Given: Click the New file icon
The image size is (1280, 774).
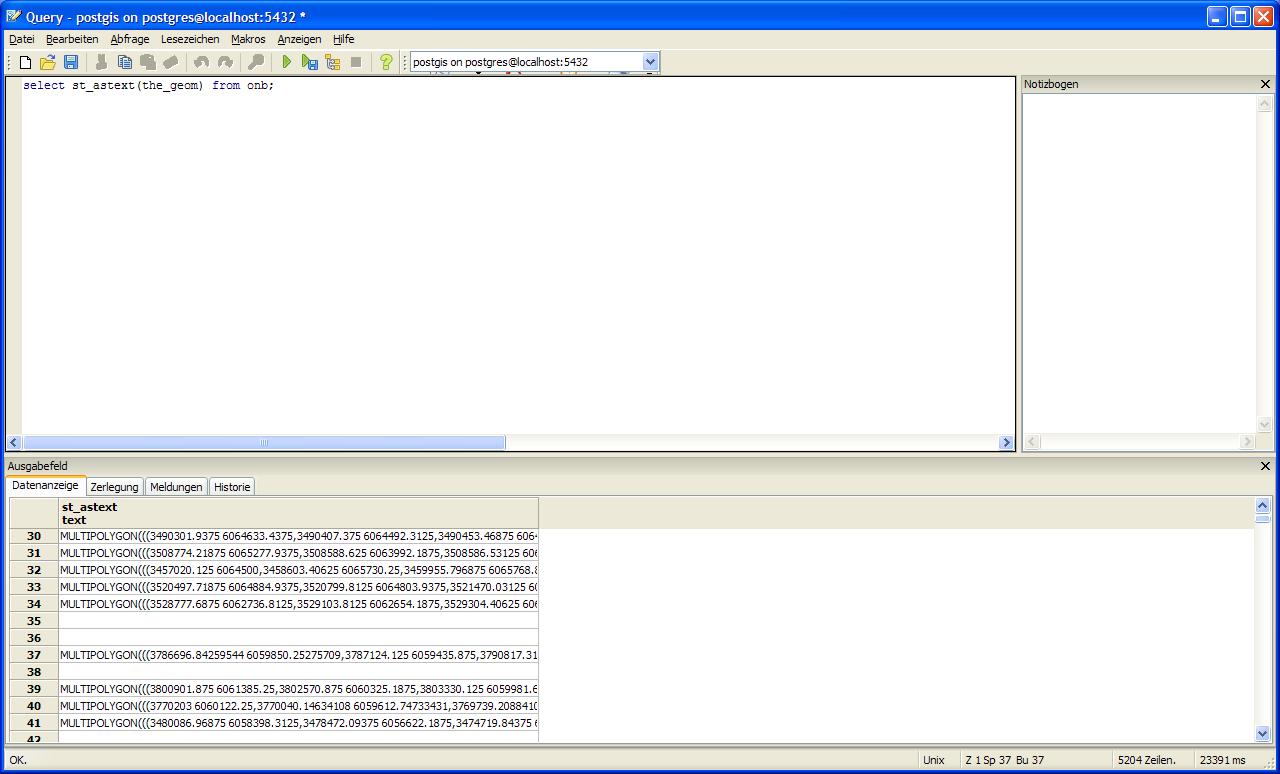Looking at the screenshot, I should pyautogui.click(x=26, y=62).
